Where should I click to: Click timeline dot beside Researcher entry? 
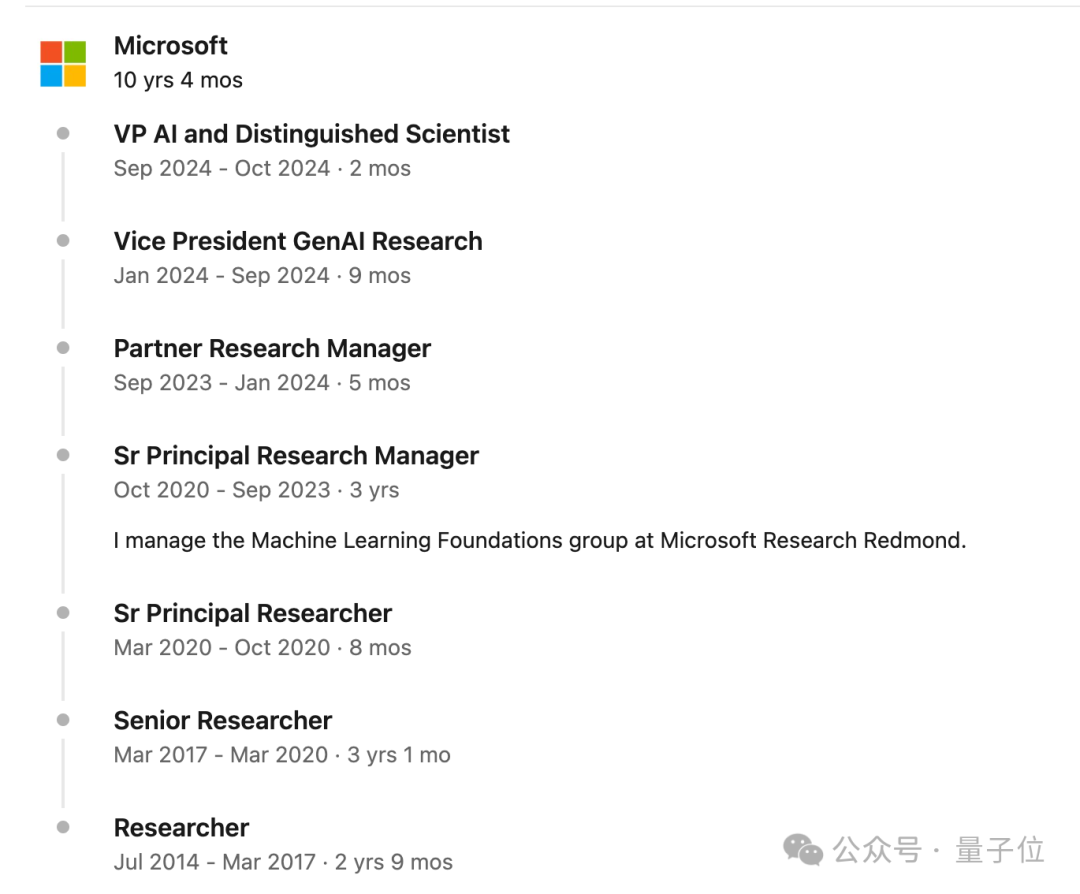[x=63, y=827]
